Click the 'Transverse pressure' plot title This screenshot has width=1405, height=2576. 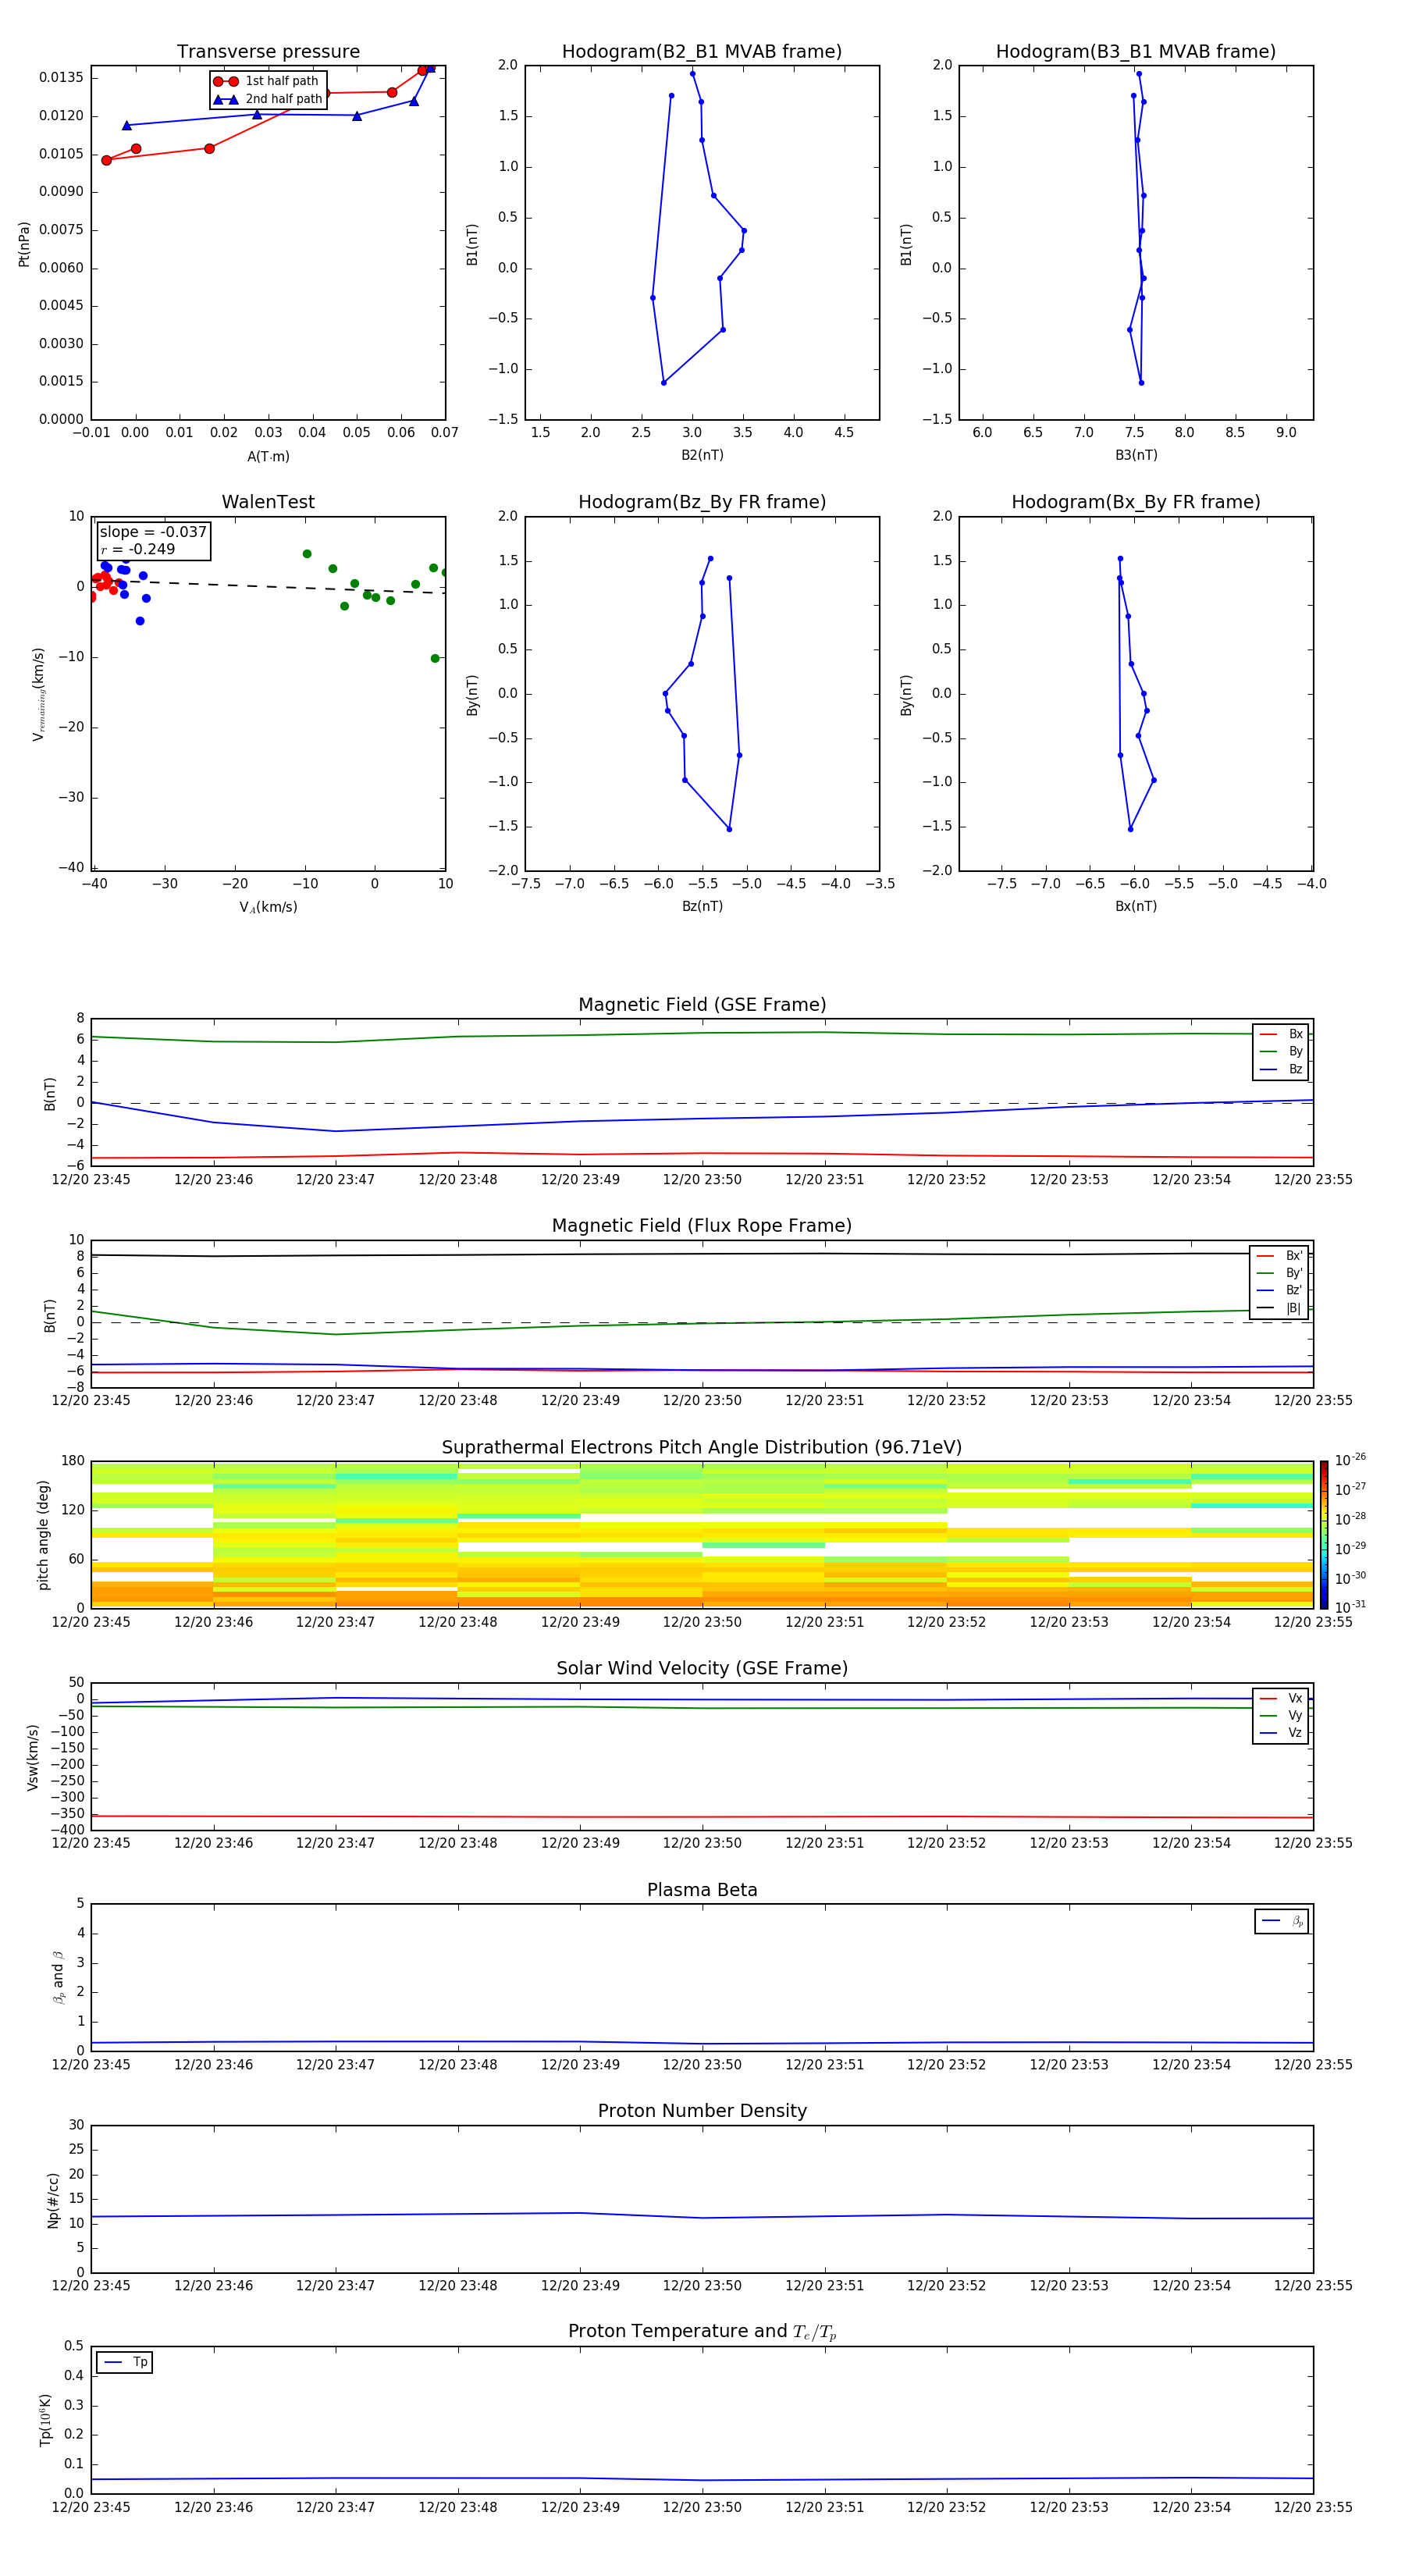[x=268, y=52]
